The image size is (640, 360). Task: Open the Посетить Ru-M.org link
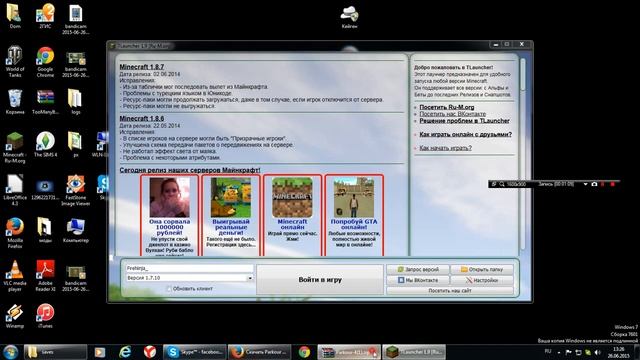pyautogui.click(x=447, y=107)
